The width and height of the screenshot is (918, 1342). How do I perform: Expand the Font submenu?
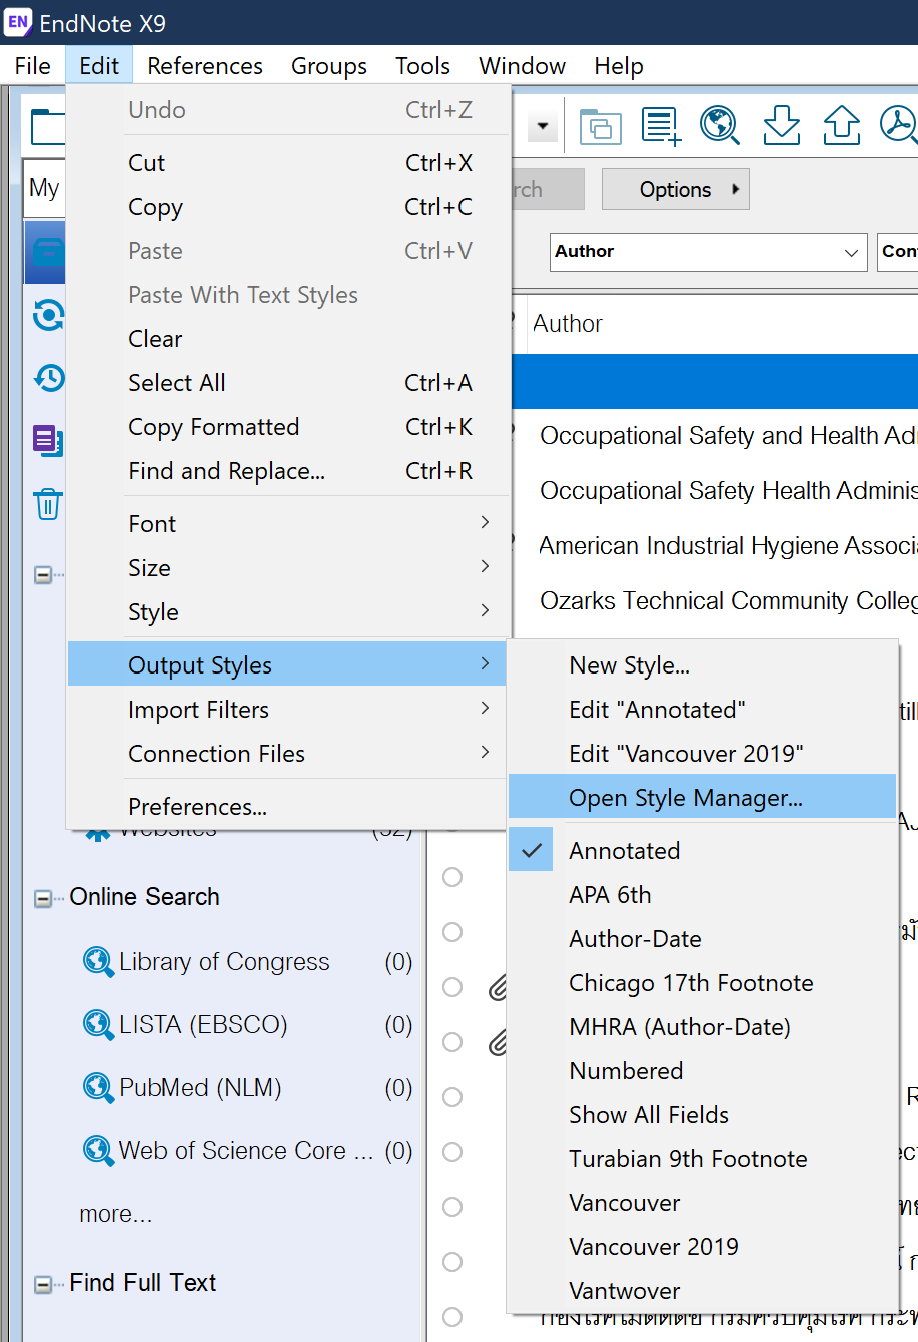pyautogui.click(x=289, y=524)
